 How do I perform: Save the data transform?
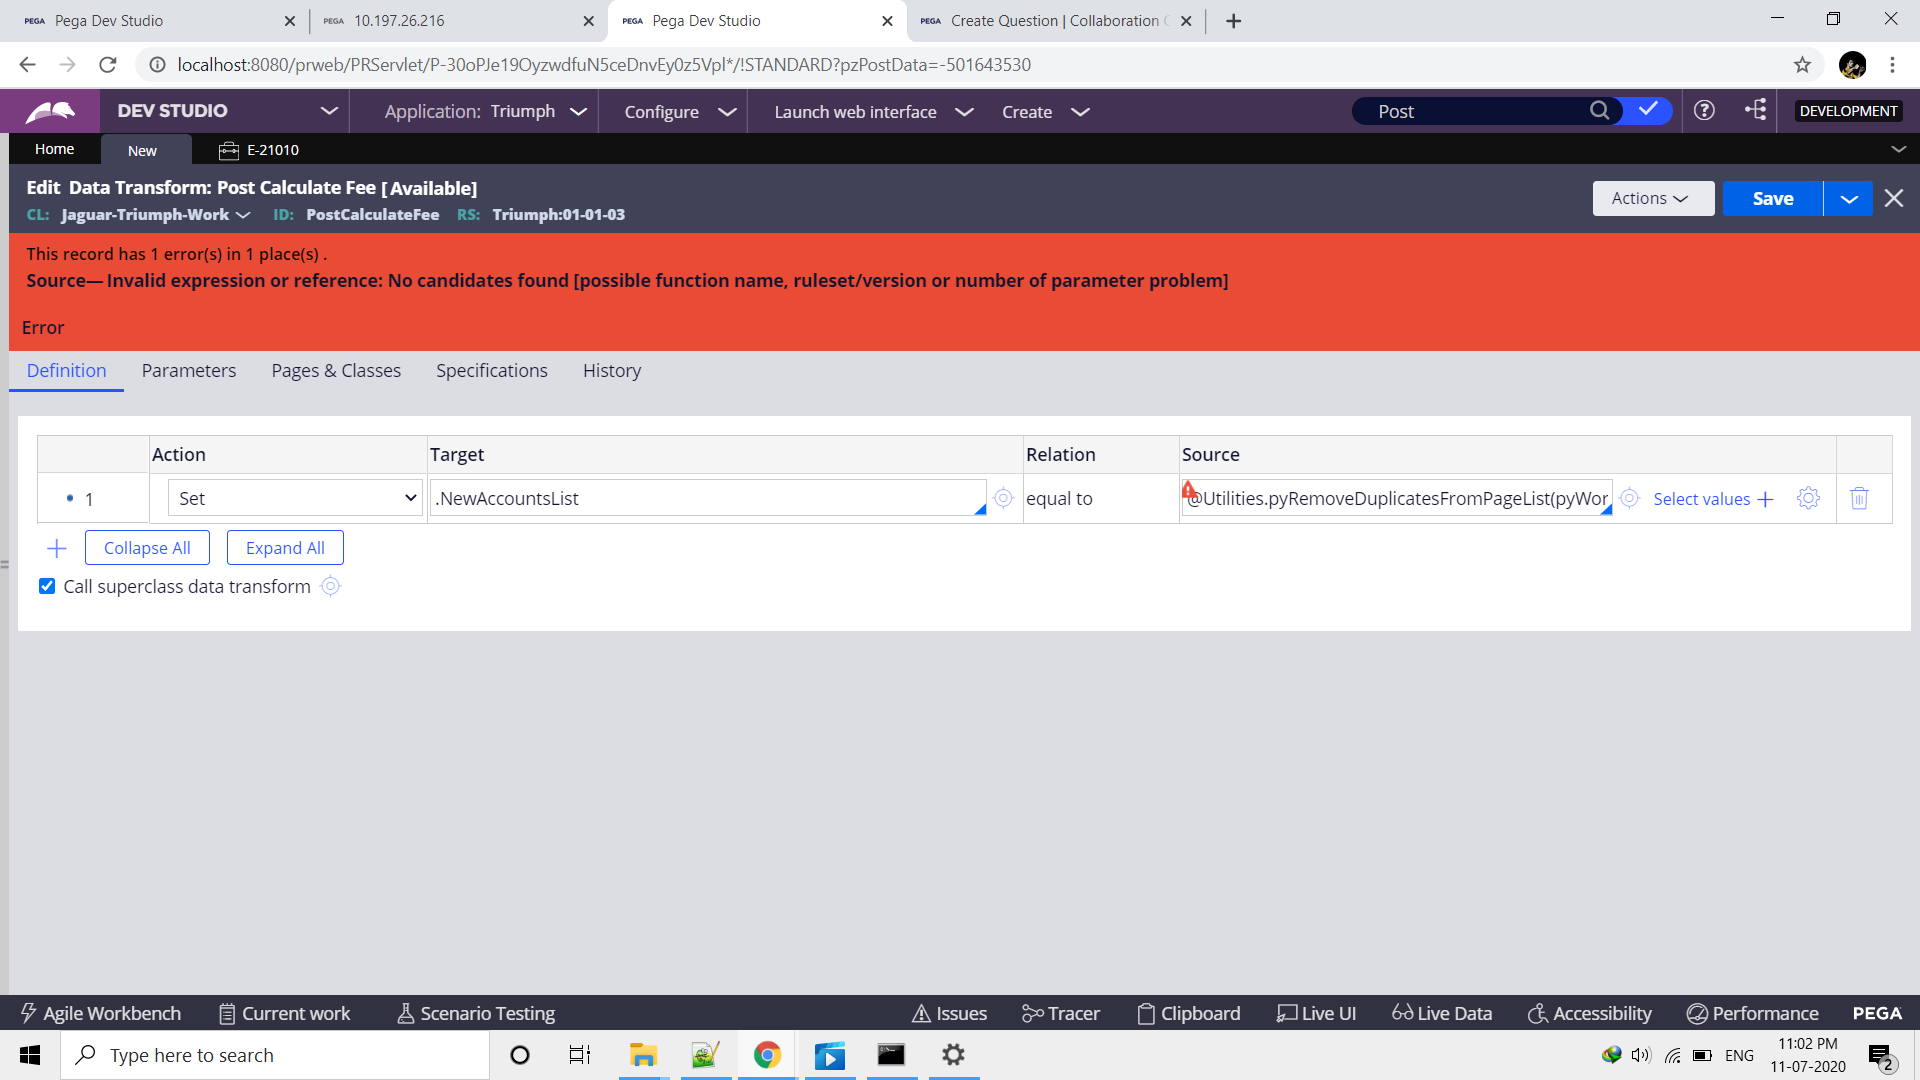(x=1771, y=198)
